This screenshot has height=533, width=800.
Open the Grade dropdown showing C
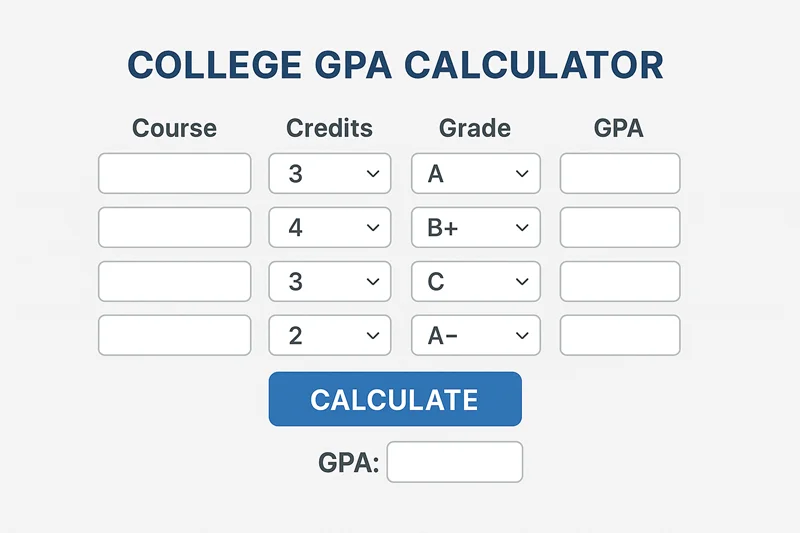click(475, 282)
